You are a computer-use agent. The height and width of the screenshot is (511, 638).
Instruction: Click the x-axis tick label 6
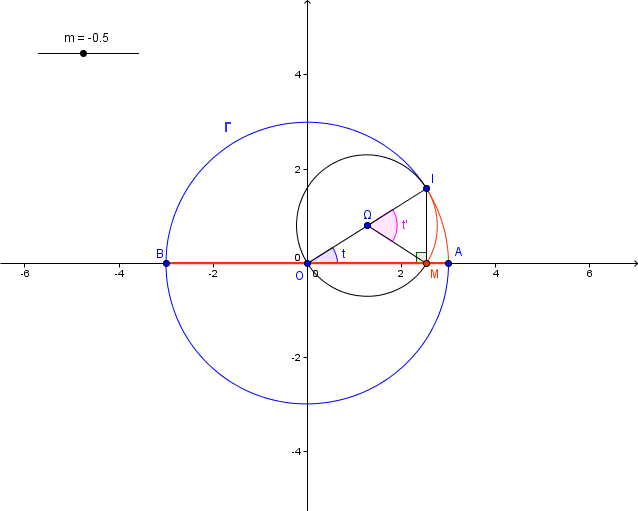(589, 274)
